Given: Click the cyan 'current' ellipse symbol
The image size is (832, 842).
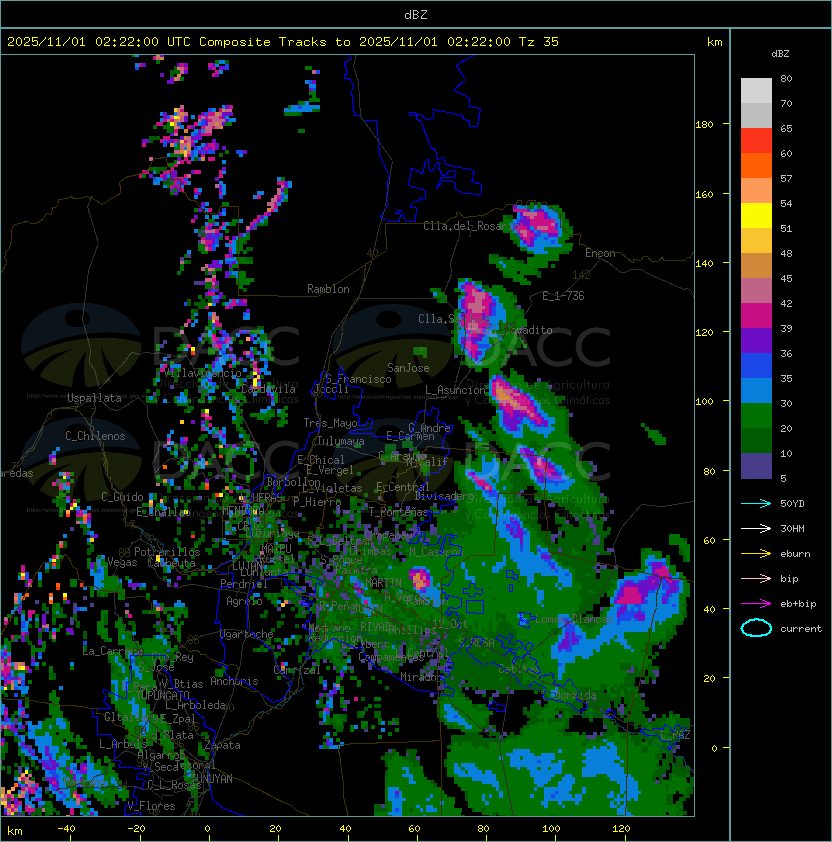Looking at the screenshot, I should pos(756,628).
